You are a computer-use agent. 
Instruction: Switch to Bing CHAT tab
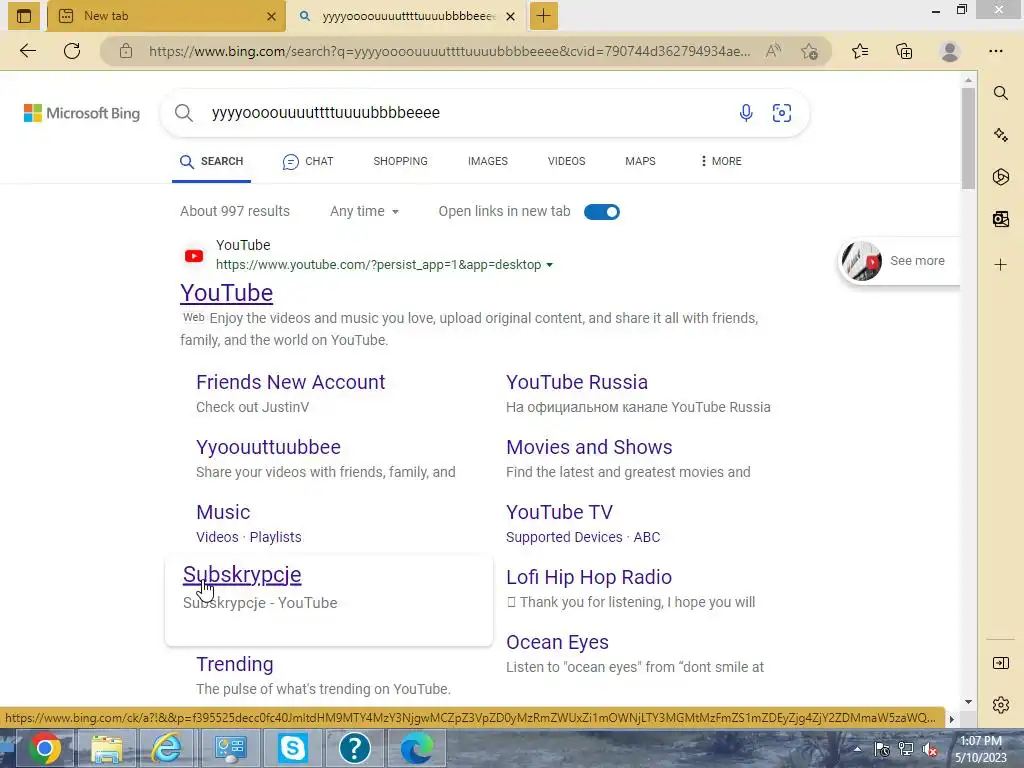coord(308,161)
